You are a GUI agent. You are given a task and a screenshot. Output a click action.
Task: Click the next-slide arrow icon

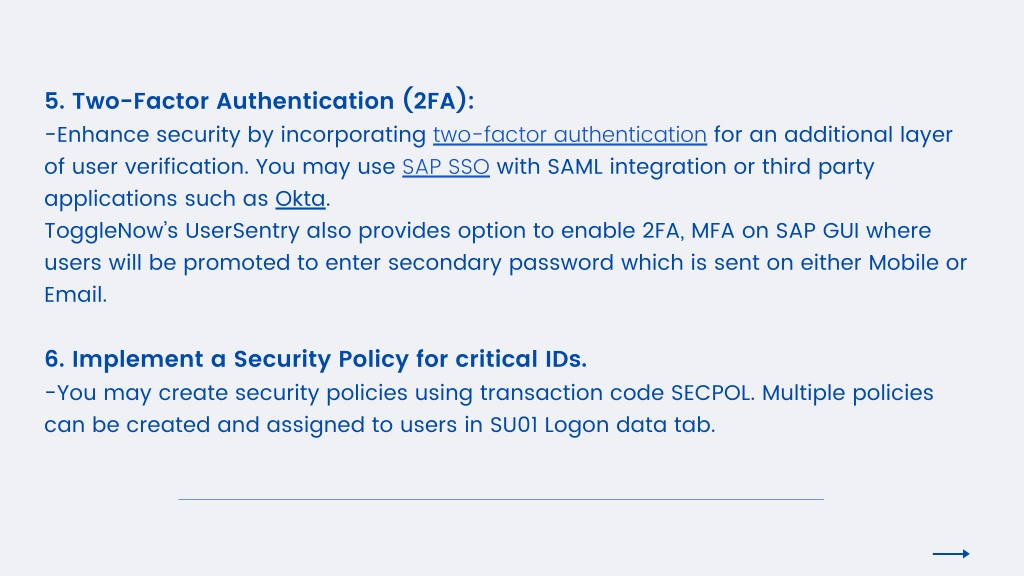[x=951, y=554]
